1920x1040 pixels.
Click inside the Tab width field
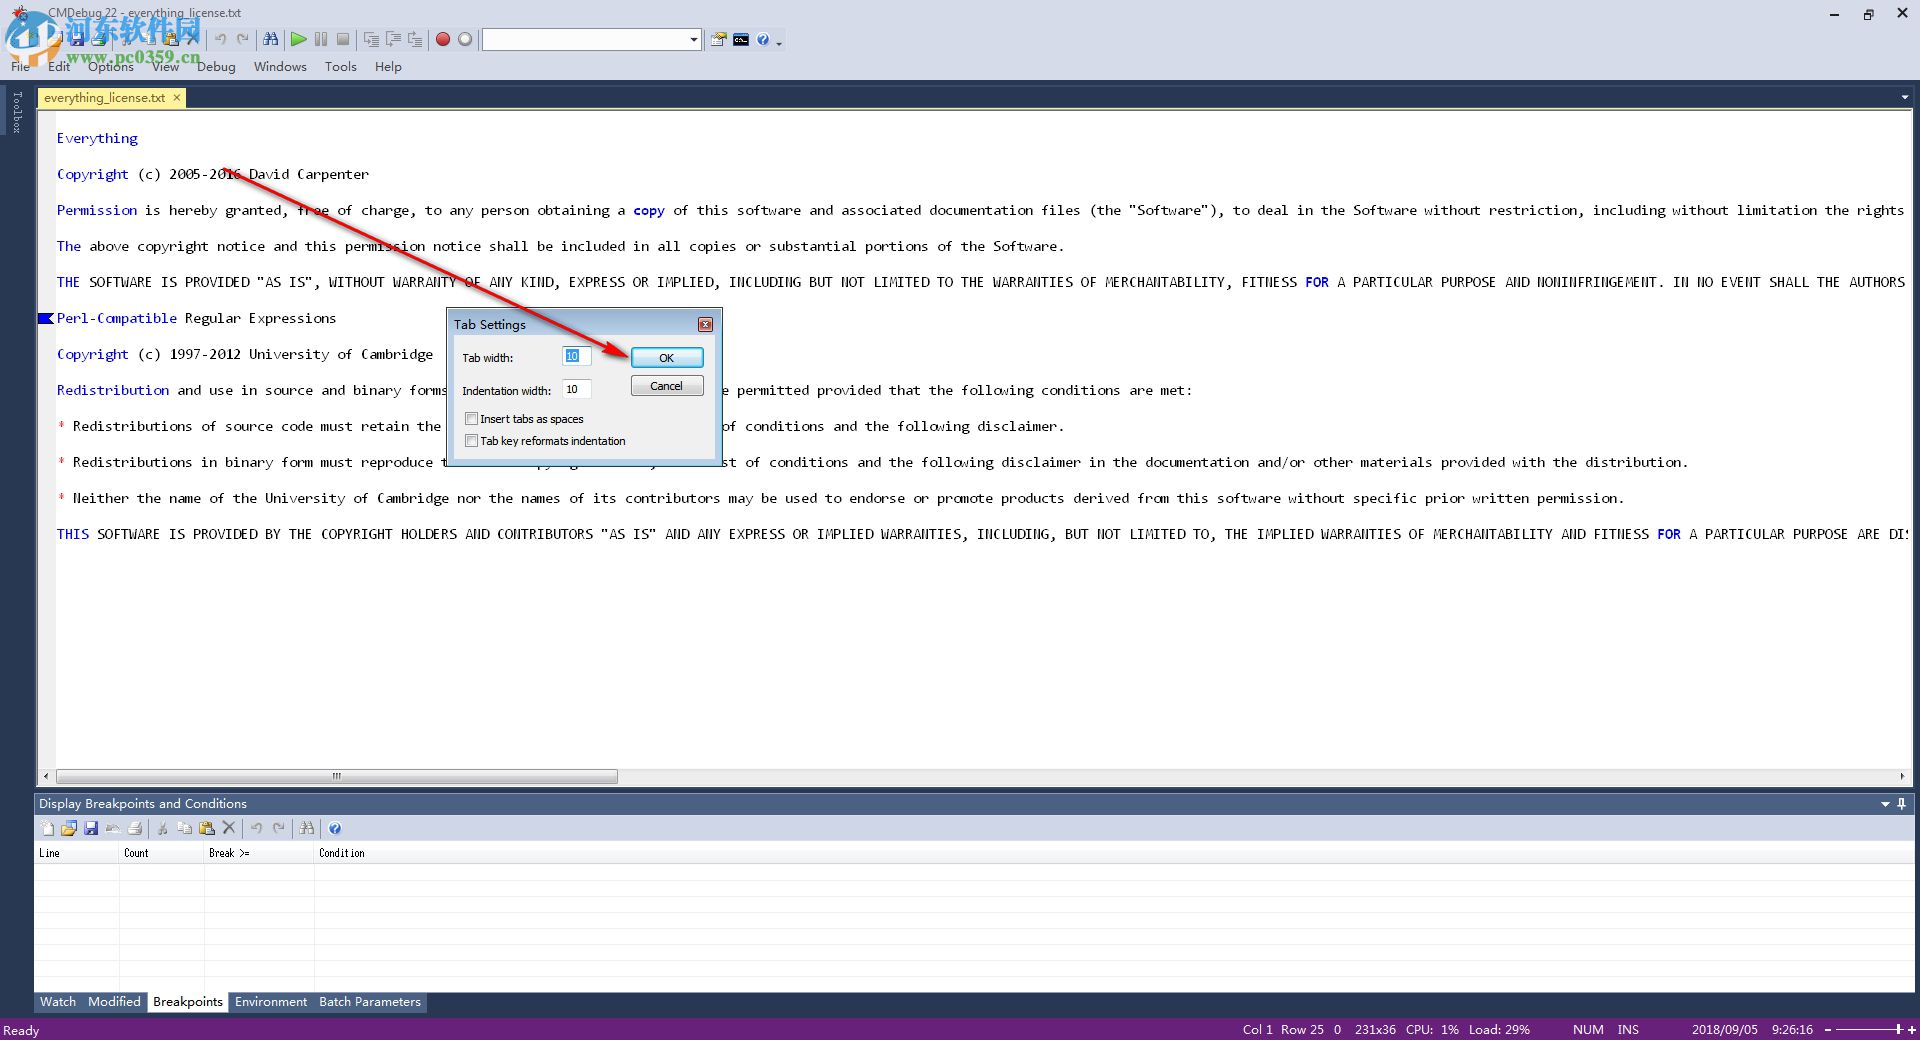pos(575,356)
